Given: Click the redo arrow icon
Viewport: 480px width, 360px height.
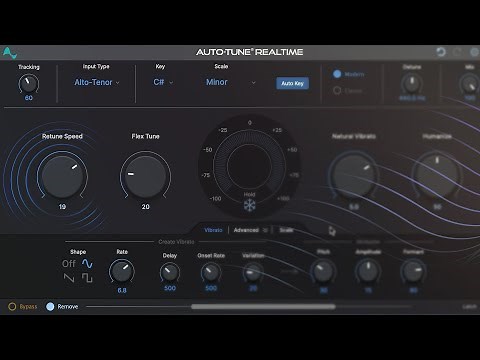Looking at the screenshot, I should [x=457, y=52].
